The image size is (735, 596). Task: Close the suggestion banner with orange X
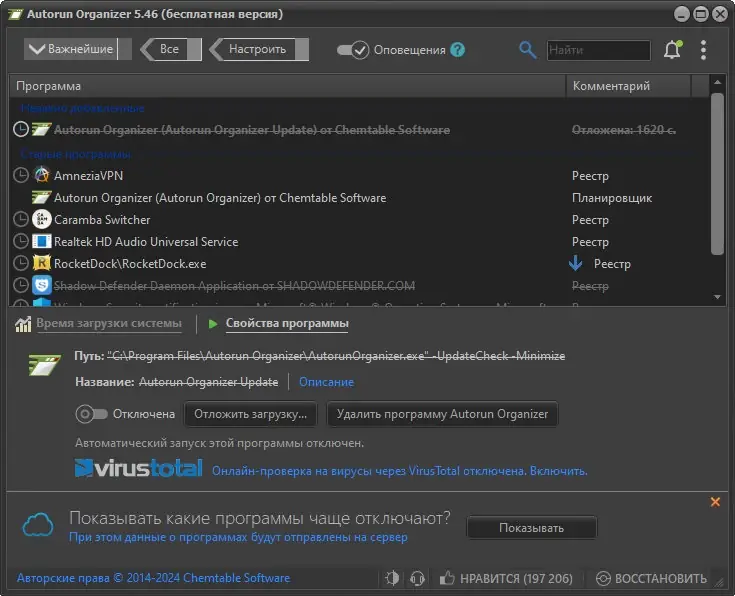coord(715,502)
